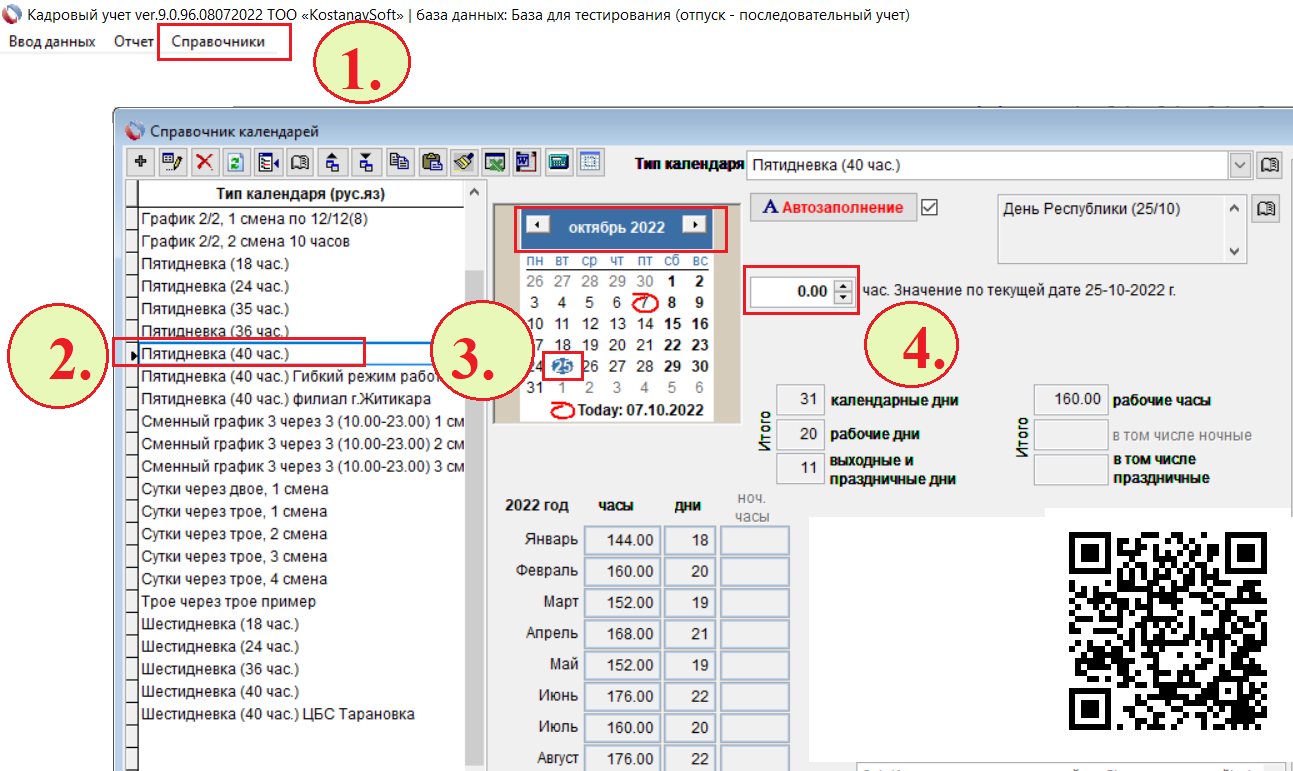The image size is (1293, 771).
Task: Toggle the checkbox next to Автозаполнение
Action: [x=930, y=208]
